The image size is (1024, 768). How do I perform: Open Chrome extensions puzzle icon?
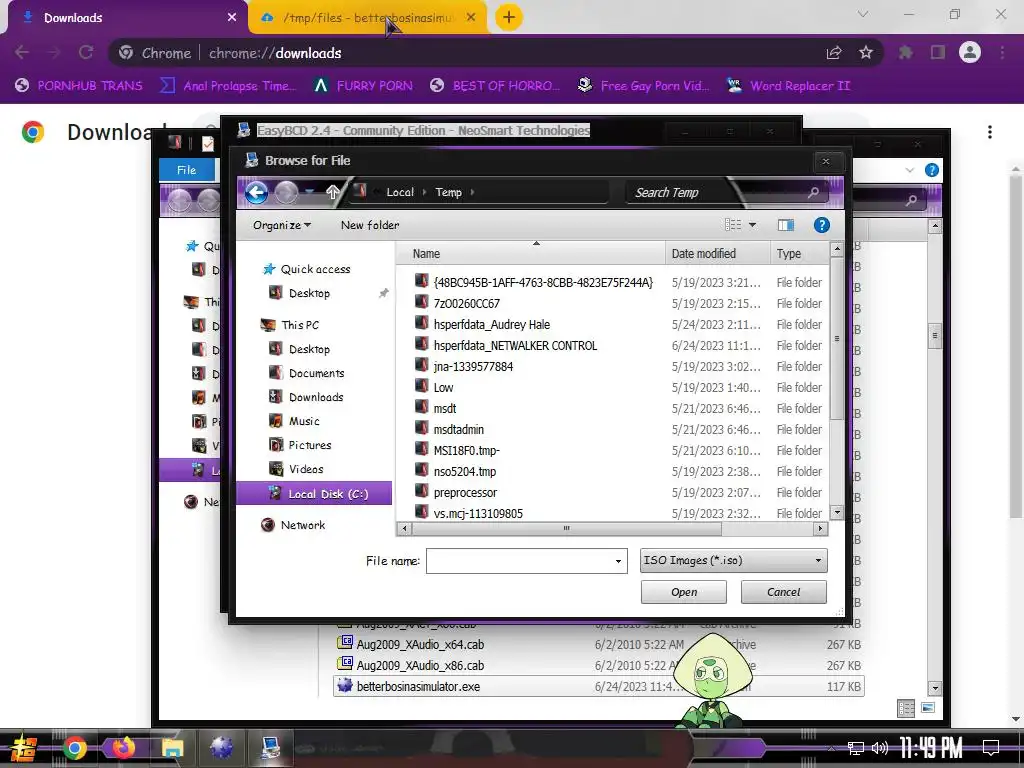pyautogui.click(x=905, y=52)
